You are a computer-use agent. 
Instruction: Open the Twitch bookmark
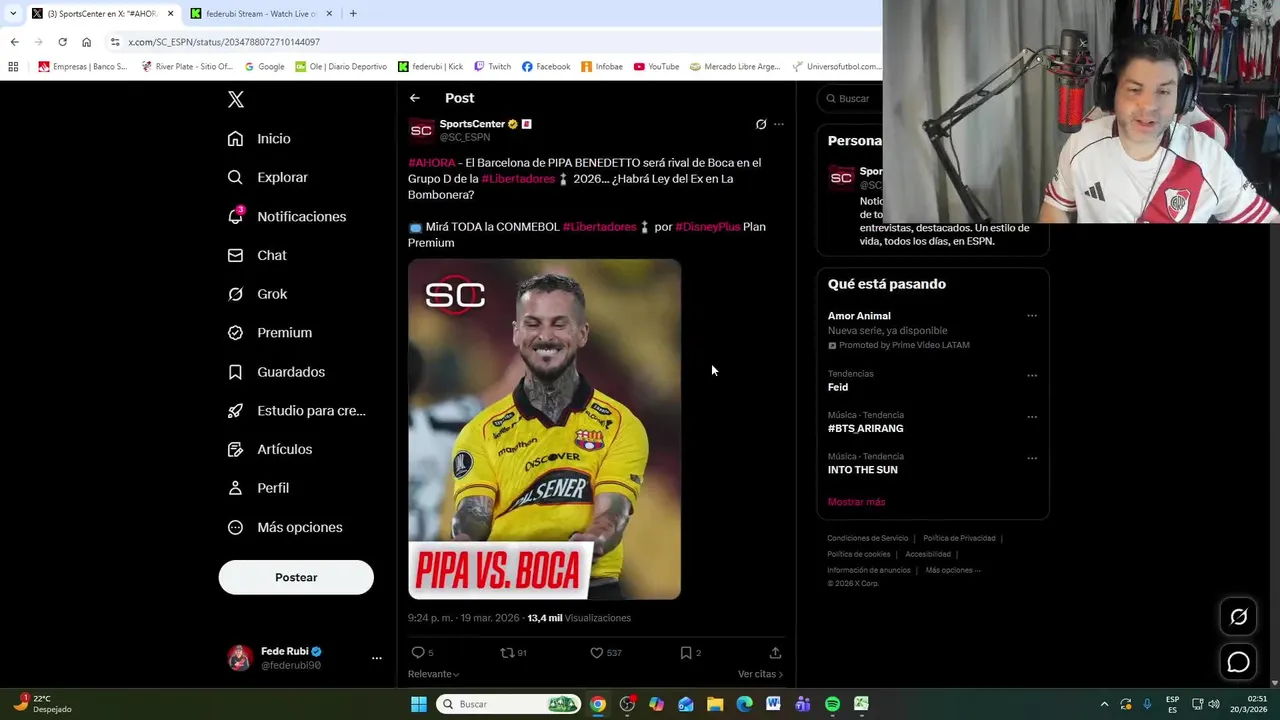click(492, 67)
